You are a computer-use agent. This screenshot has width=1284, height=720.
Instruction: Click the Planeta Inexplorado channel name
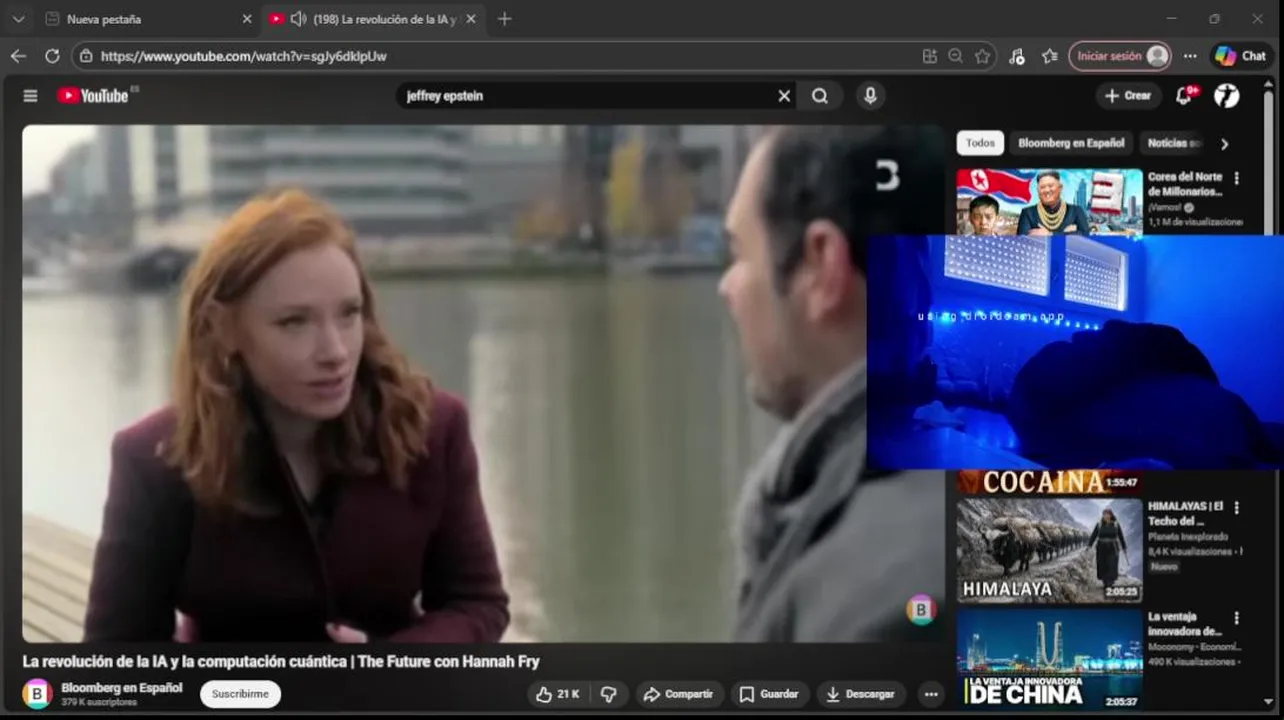click(1188, 537)
